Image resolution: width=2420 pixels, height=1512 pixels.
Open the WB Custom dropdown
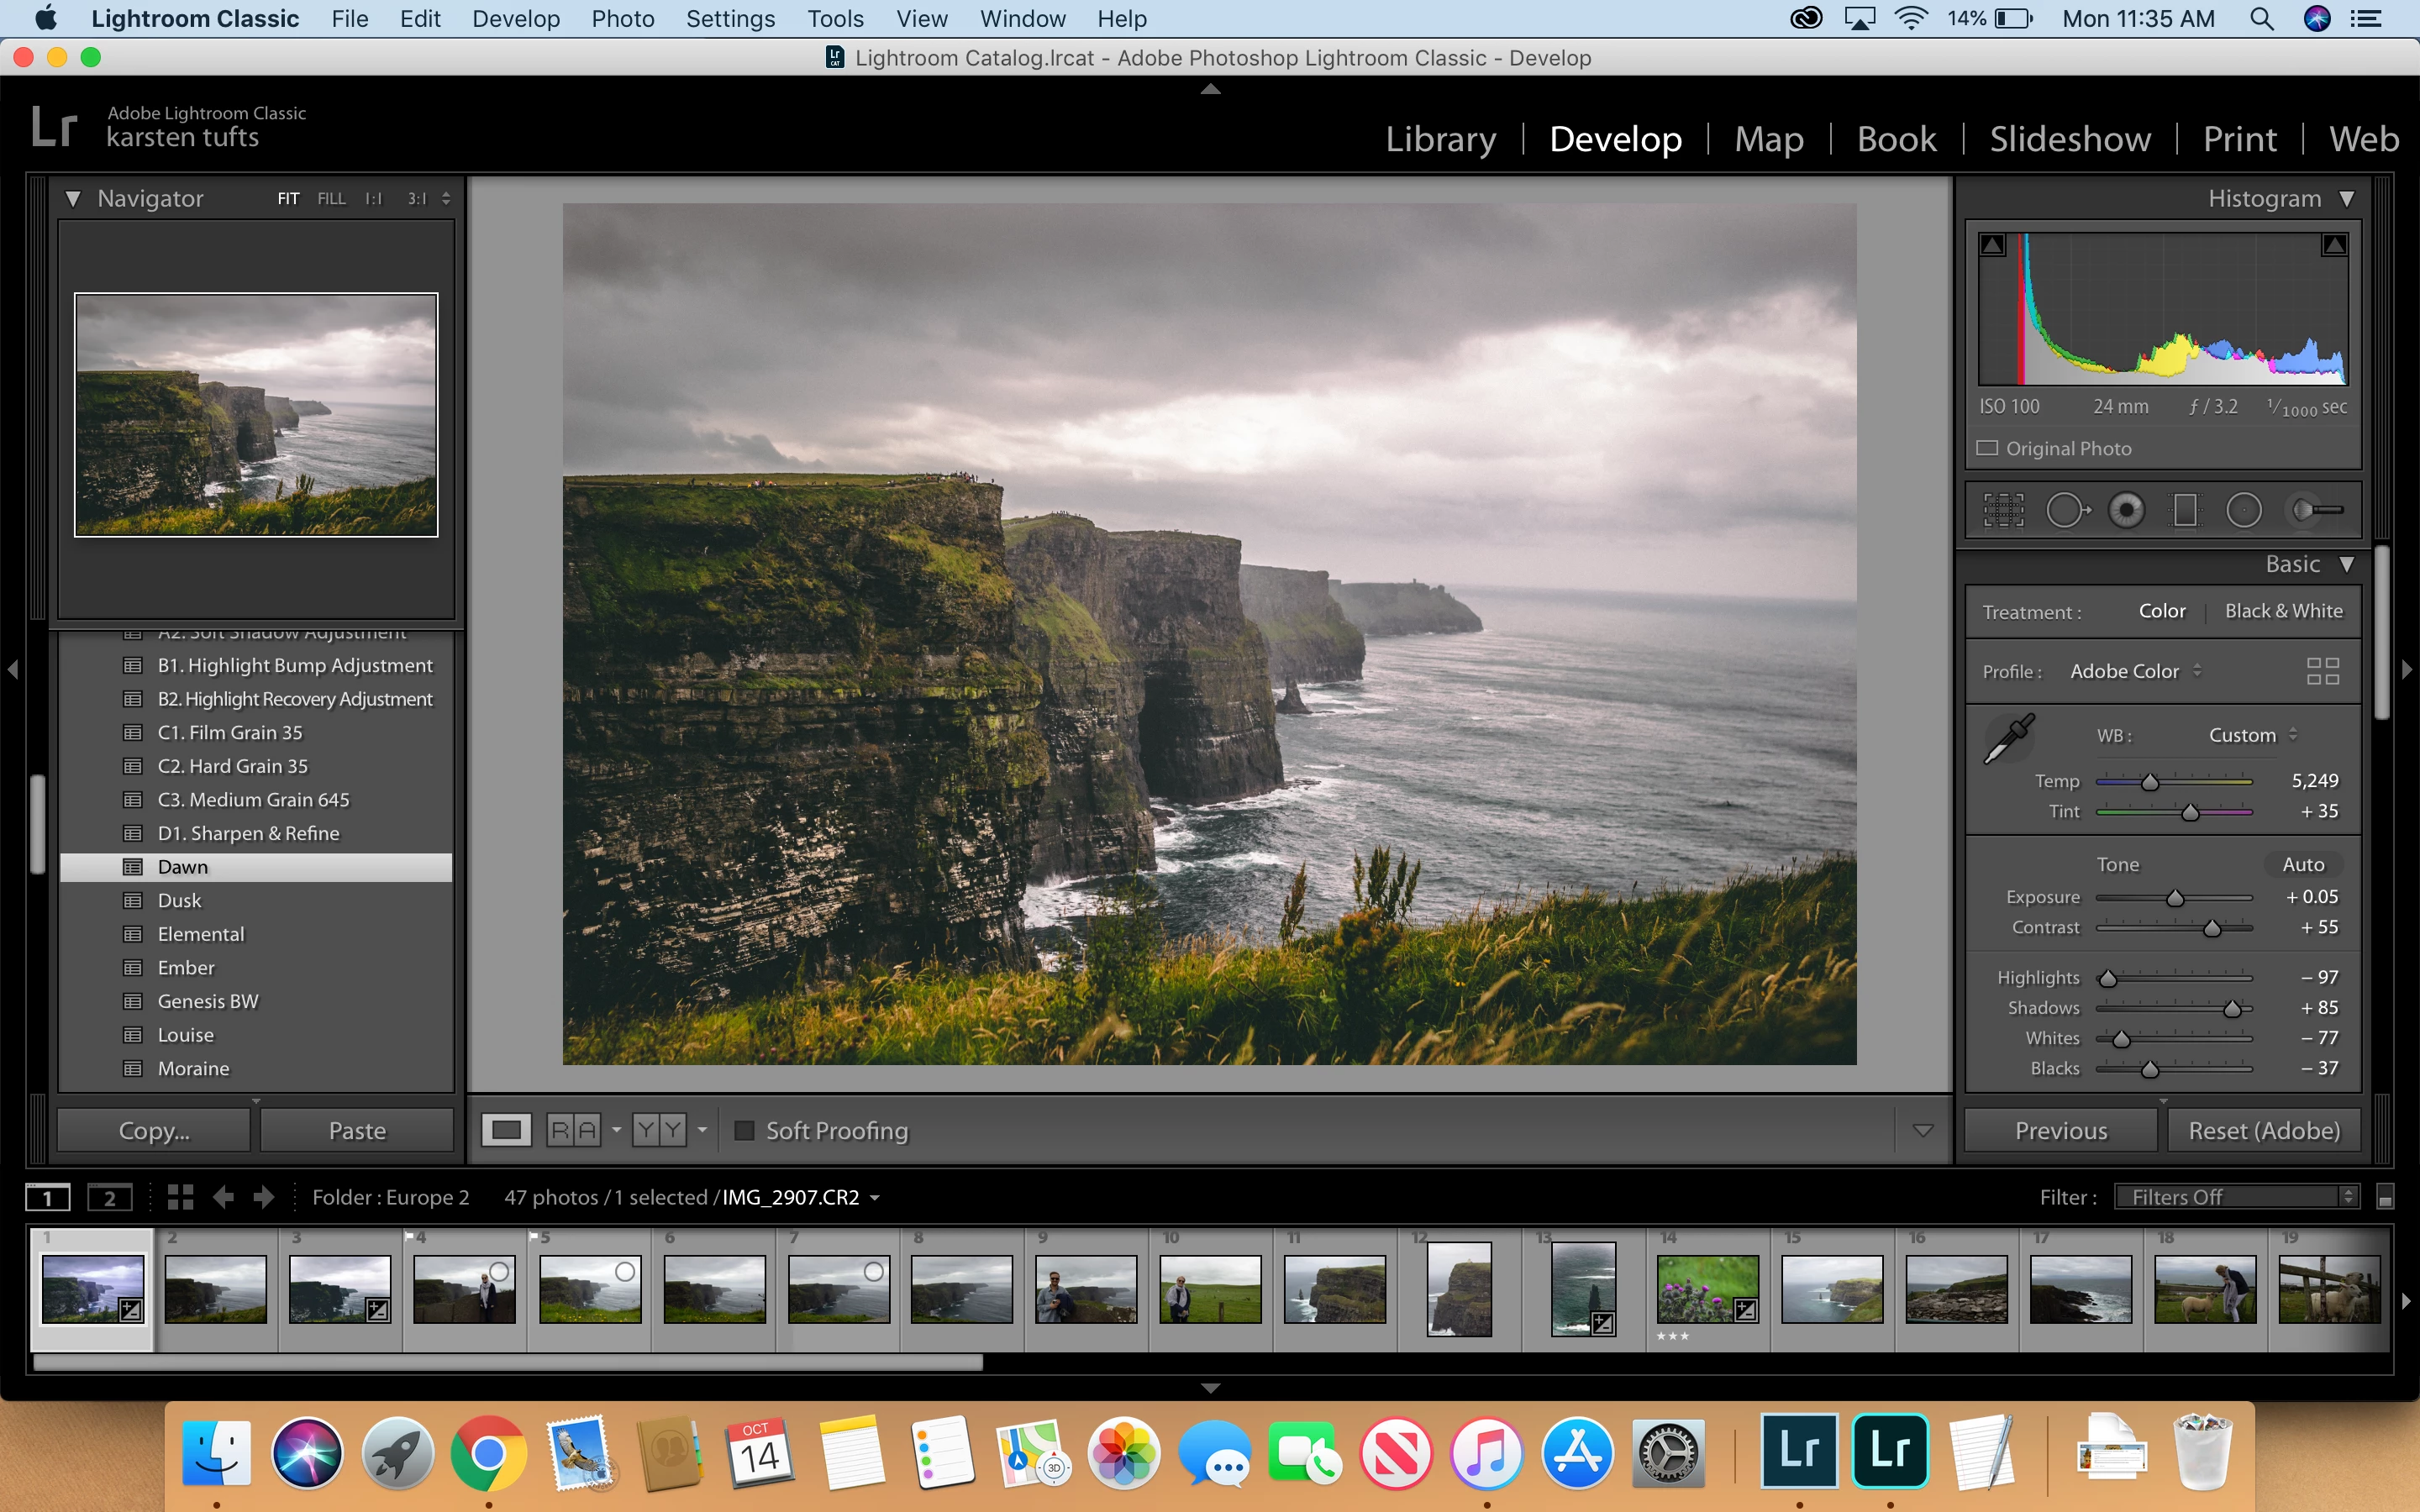click(x=2252, y=735)
